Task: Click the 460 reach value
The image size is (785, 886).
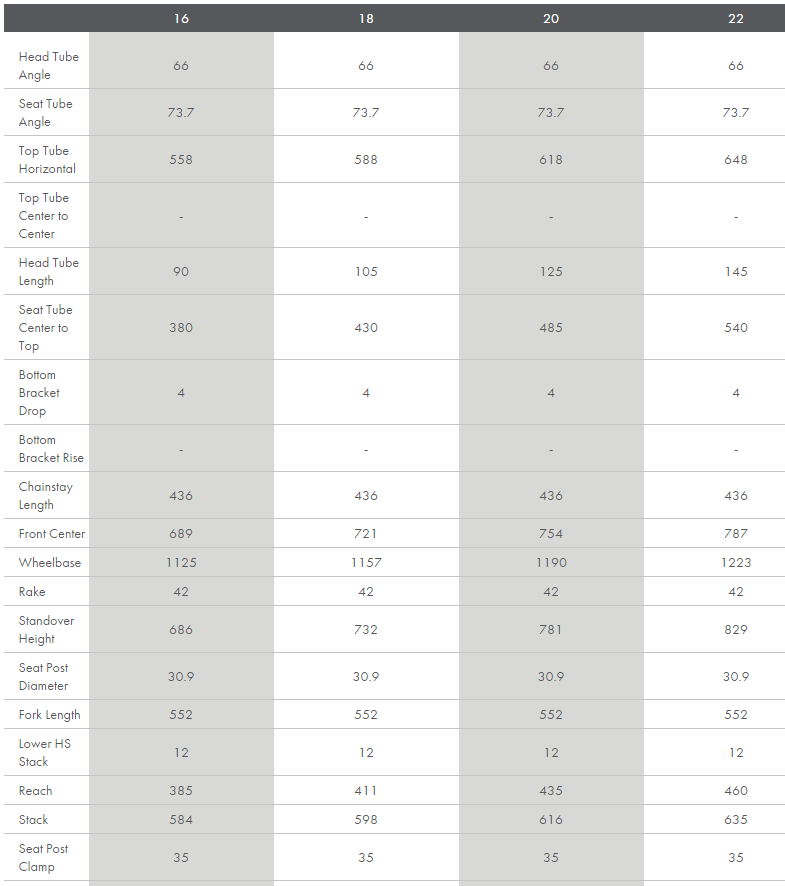Action: (736, 791)
